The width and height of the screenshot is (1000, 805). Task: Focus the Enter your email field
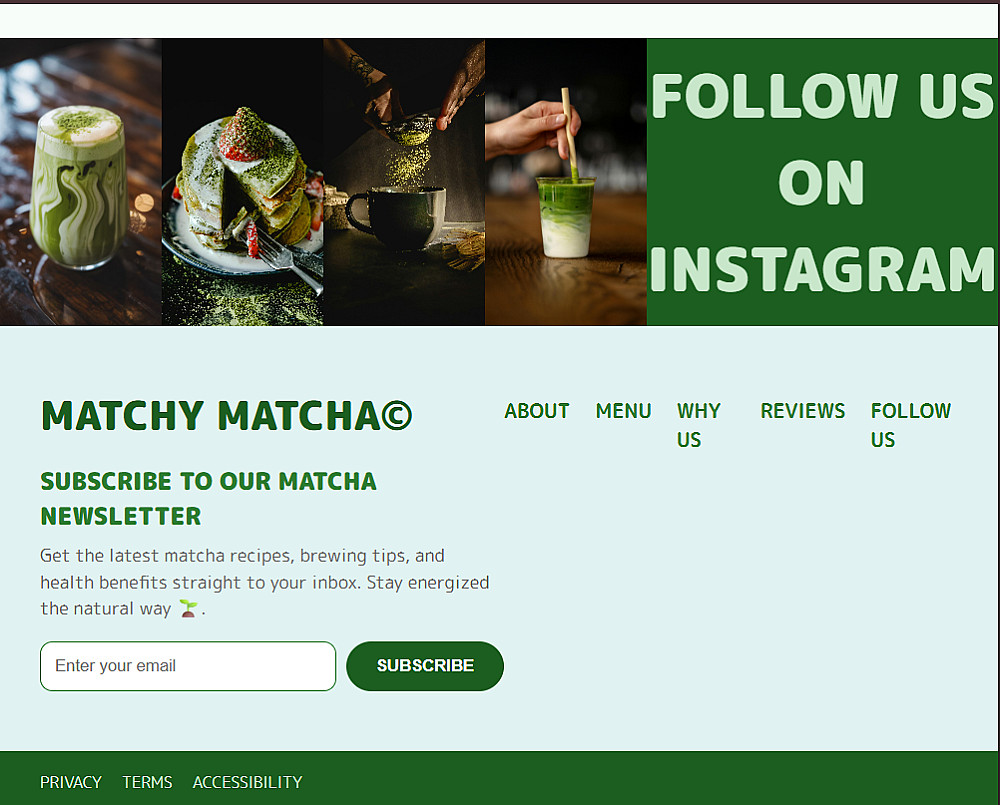click(x=188, y=666)
